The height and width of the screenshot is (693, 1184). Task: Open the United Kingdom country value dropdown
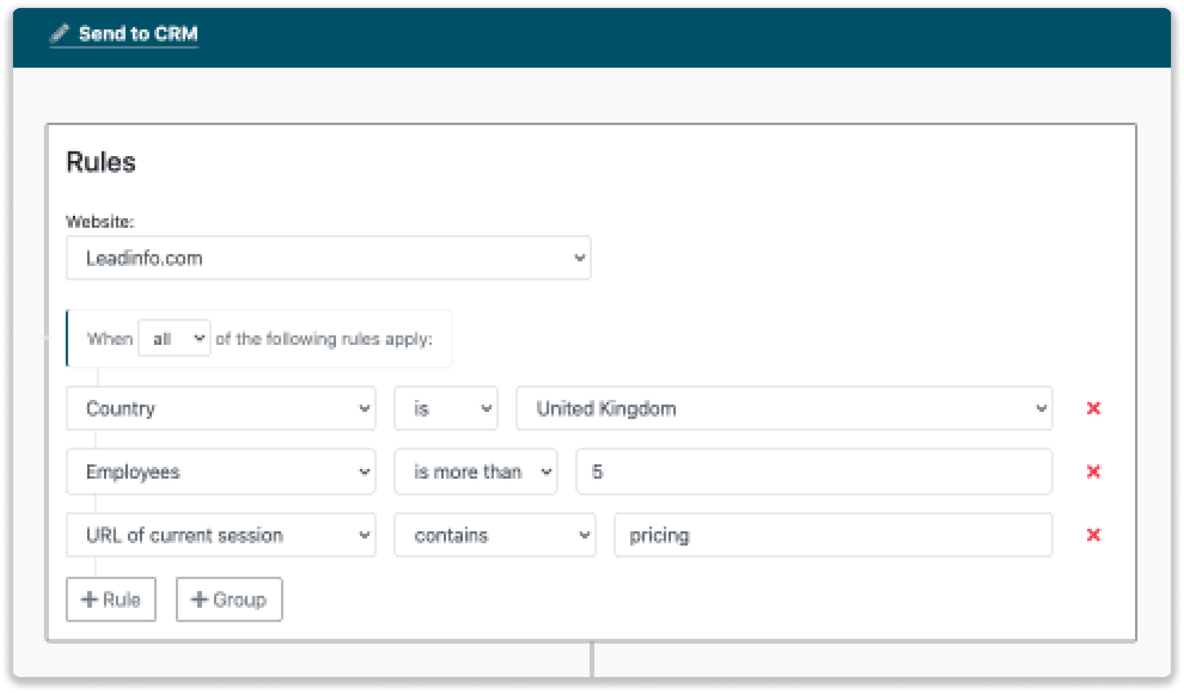(785, 408)
